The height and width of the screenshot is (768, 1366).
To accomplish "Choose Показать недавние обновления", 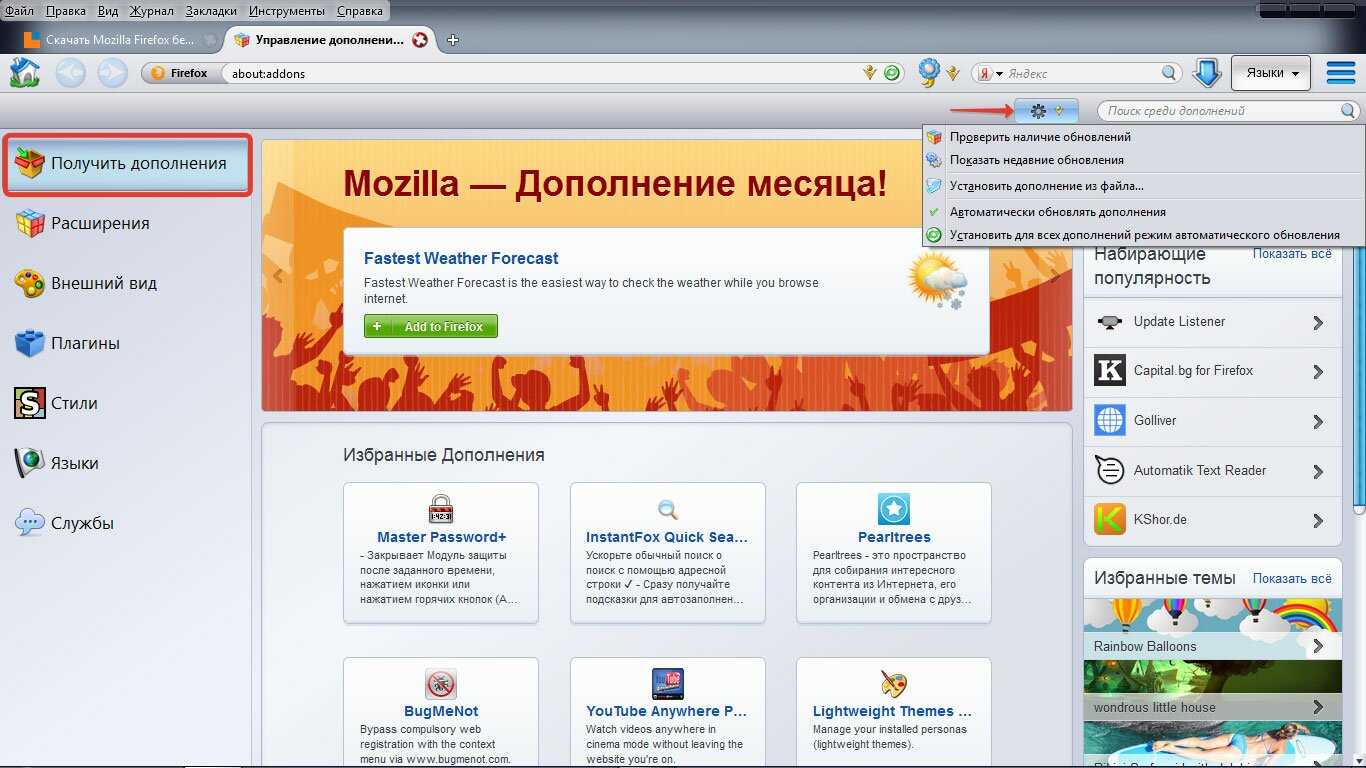I will pyautogui.click(x=1143, y=160).
